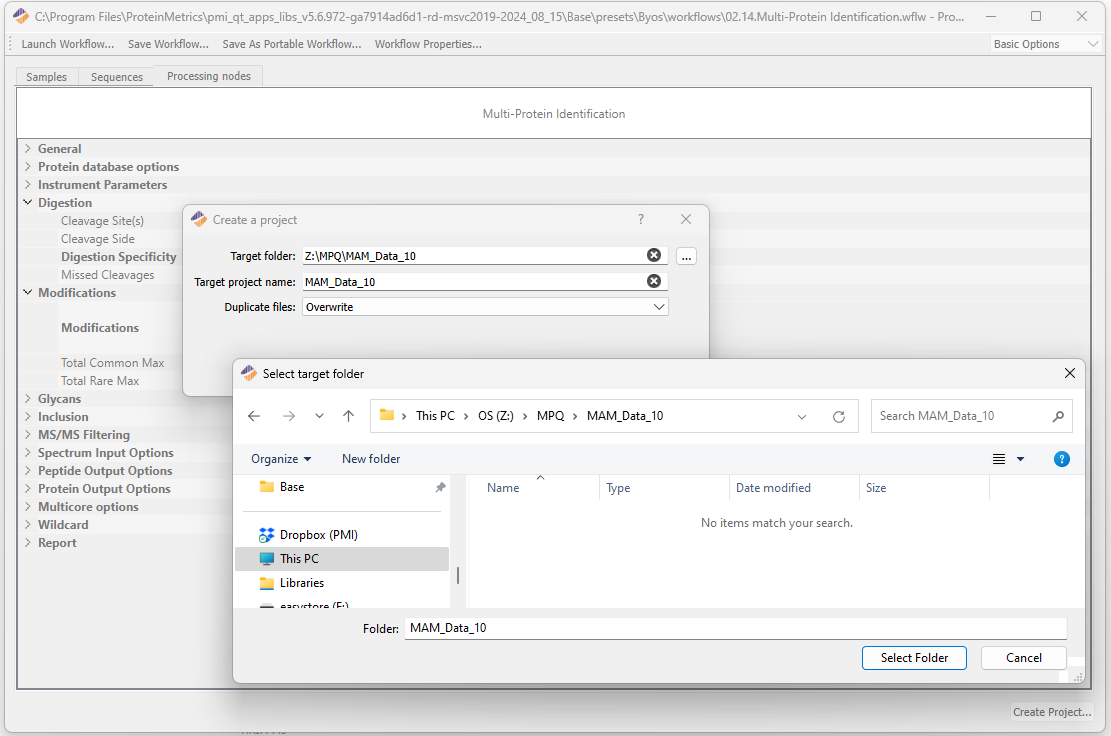Screen dimensions: 1111x736
Task: Select Libraries in navigation pane
Action: tap(301, 583)
